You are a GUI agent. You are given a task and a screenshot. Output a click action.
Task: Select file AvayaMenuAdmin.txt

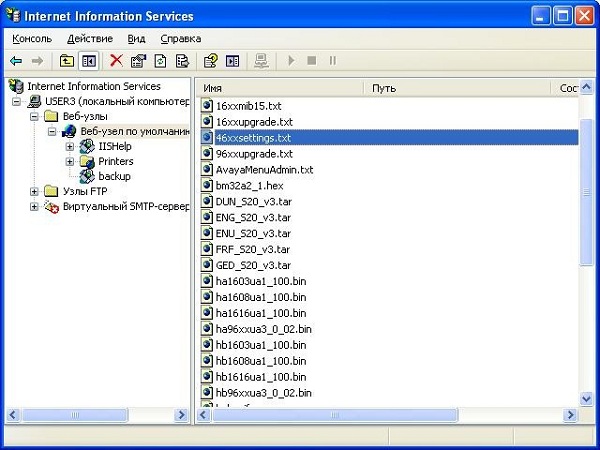coord(264,170)
